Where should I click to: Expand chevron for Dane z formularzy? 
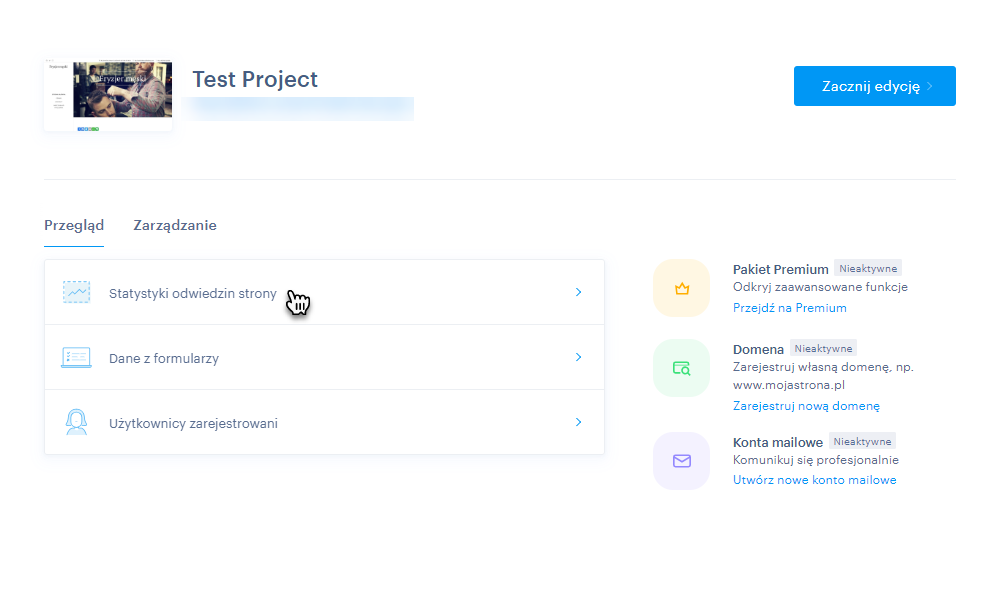click(x=579, y=357)
